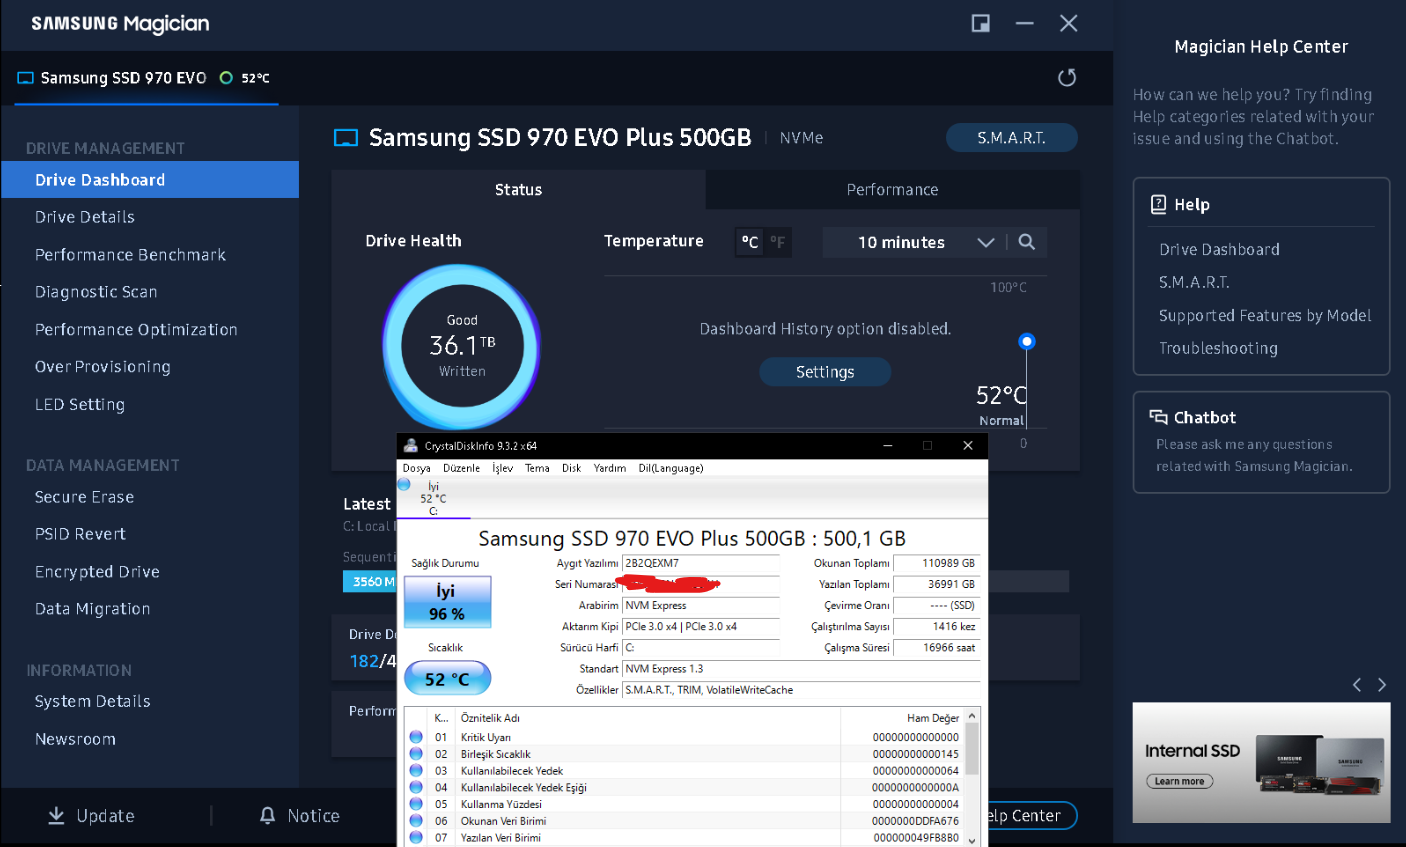This screenshot has width=1406, height=847.
Task: Open Drive Dashboard help topic in Help Center
Action: point(1219,249)
